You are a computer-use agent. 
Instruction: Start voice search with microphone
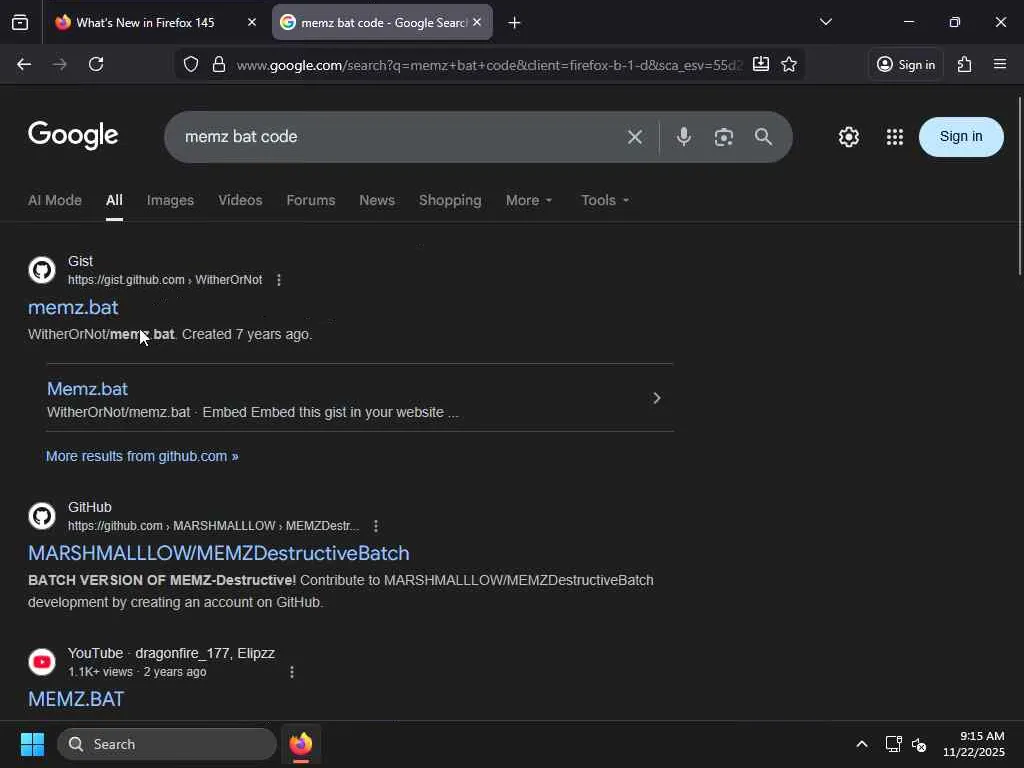(684, 136)
